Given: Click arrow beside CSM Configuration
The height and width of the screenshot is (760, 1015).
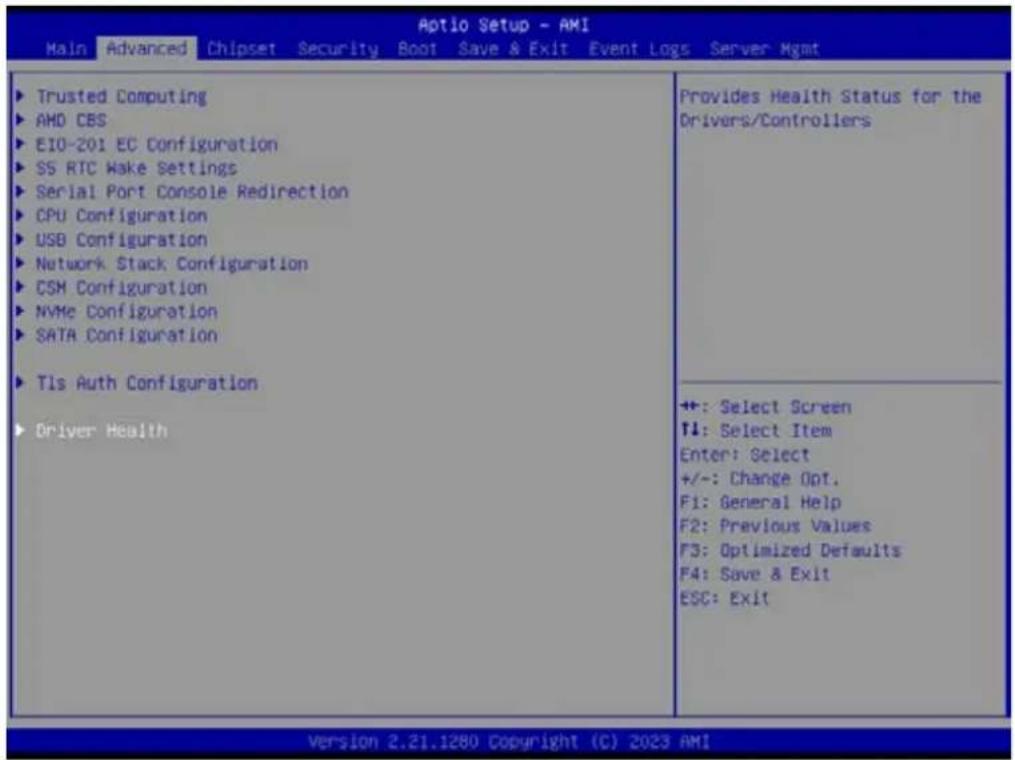Looking at the screenshot, I should 20,288.
